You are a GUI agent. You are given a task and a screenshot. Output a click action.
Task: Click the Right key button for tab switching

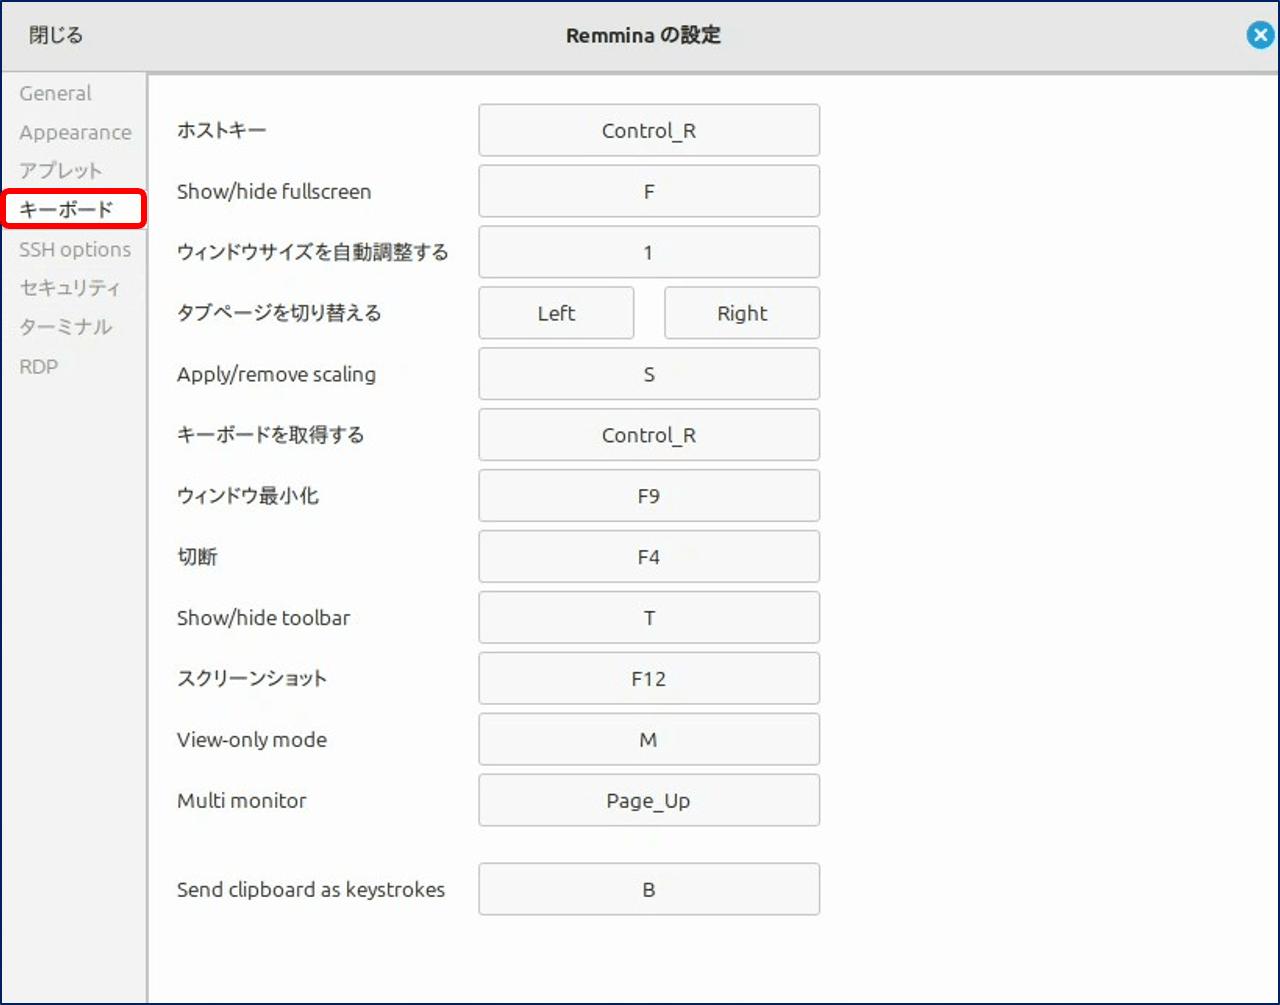coord(742,313)
